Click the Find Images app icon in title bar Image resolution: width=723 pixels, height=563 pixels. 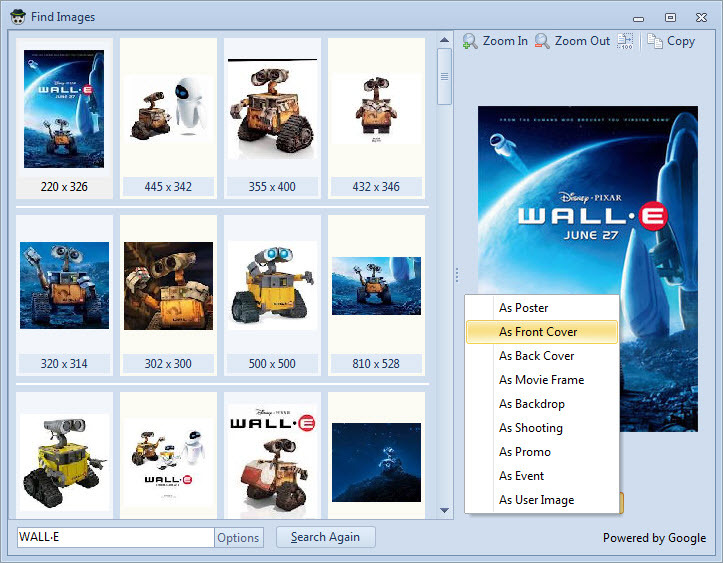tap(18, 17)
